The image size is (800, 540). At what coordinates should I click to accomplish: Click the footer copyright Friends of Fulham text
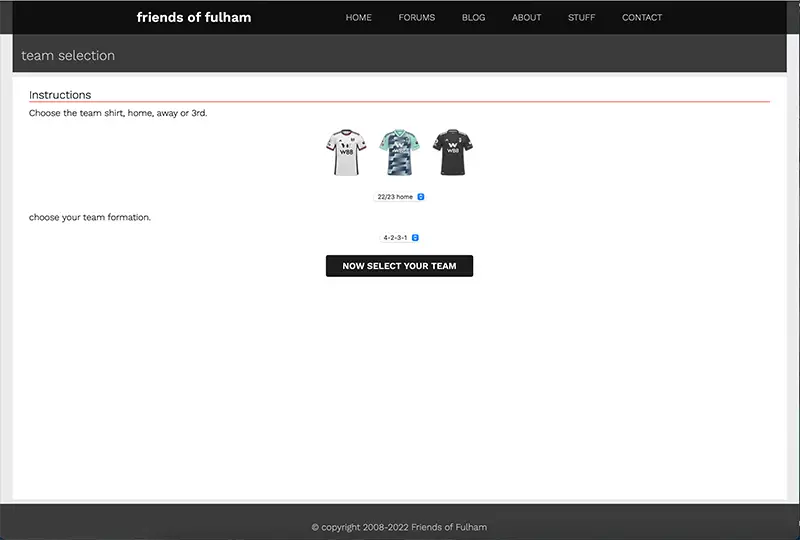pos(399,527)
